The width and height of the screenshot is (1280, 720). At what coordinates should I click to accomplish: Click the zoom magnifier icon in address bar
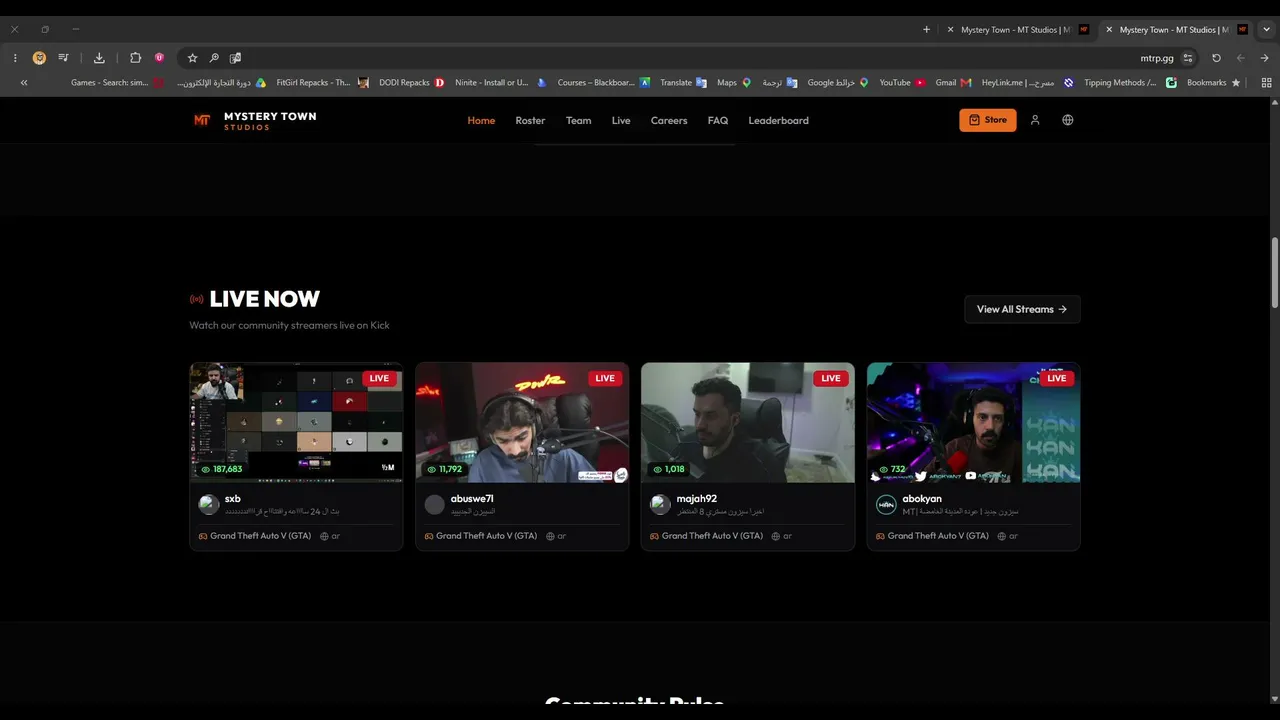click(214, 58)
